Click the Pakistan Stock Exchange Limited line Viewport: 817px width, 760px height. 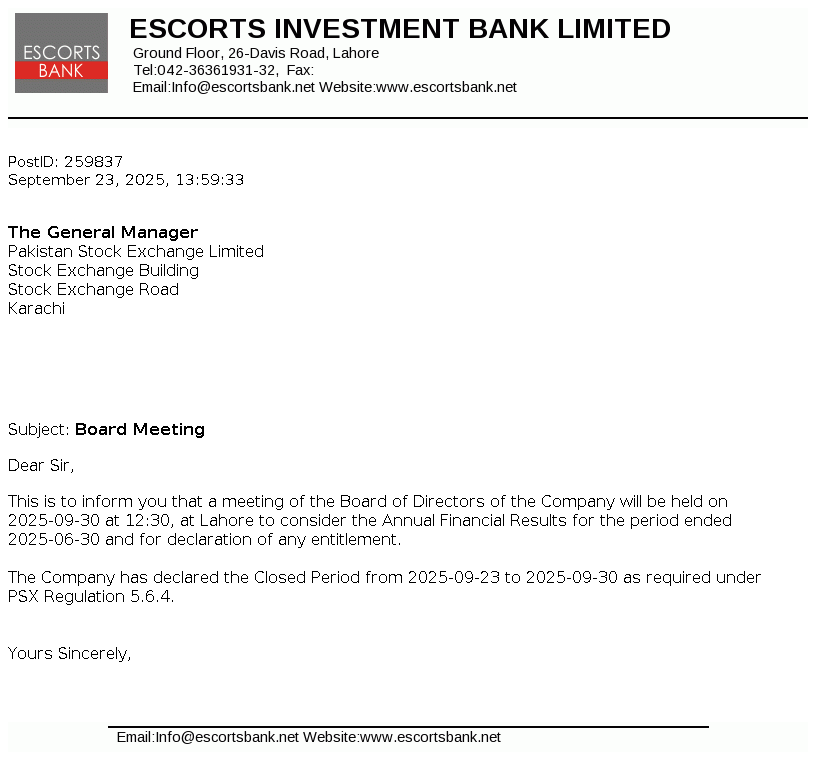pyautogui.click(x=135, y=251)
